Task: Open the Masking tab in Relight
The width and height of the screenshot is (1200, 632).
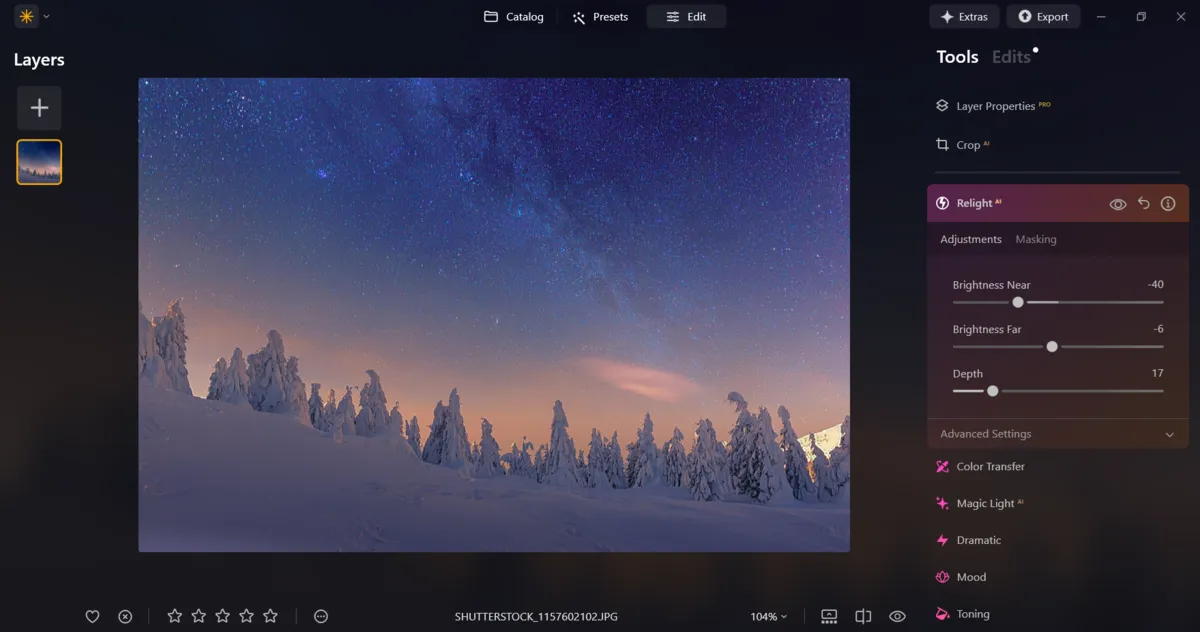Action: 1036,239
